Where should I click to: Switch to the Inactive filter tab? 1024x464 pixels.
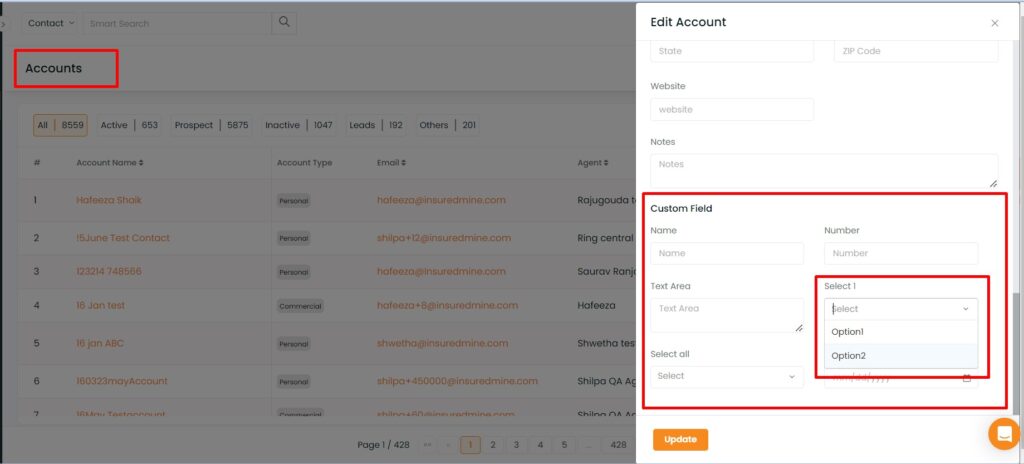[299, 125]
